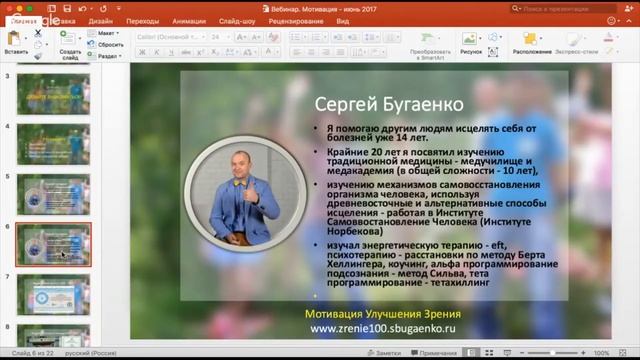Image resolution: width=640 pixels, height=360 pixels.
Task: Click the zoom in plus button
Action: coord(583,353)
